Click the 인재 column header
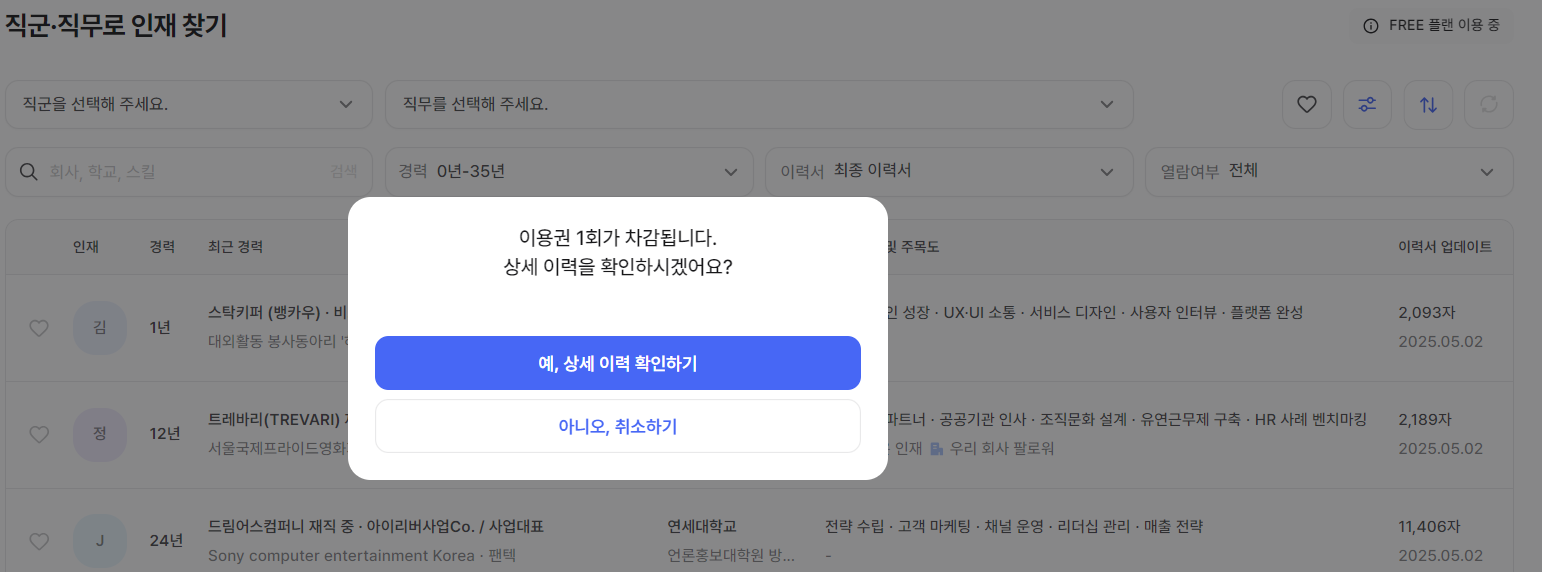The width and height of the screenshot is (1542, 572). 86,247
